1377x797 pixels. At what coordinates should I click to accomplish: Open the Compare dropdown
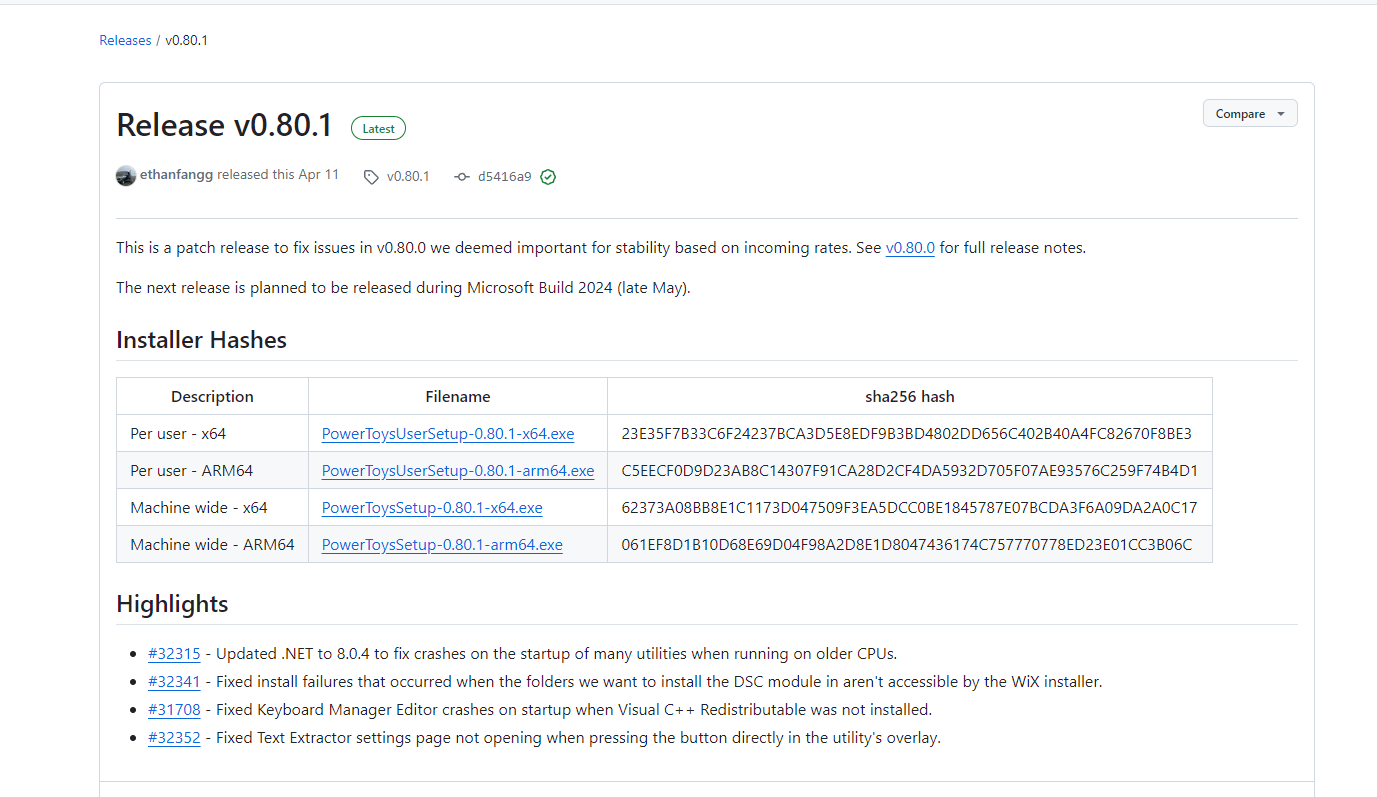(1249, 114)
